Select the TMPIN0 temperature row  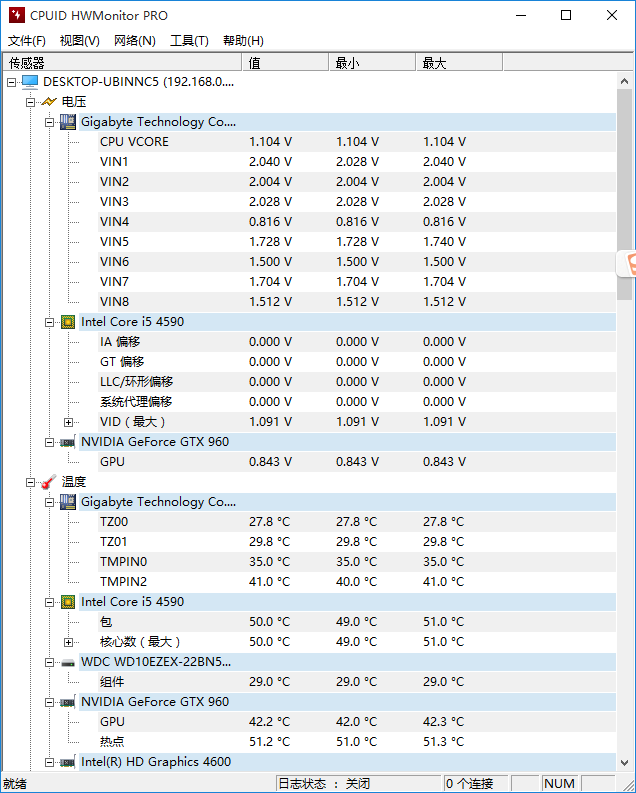point(357,562)
